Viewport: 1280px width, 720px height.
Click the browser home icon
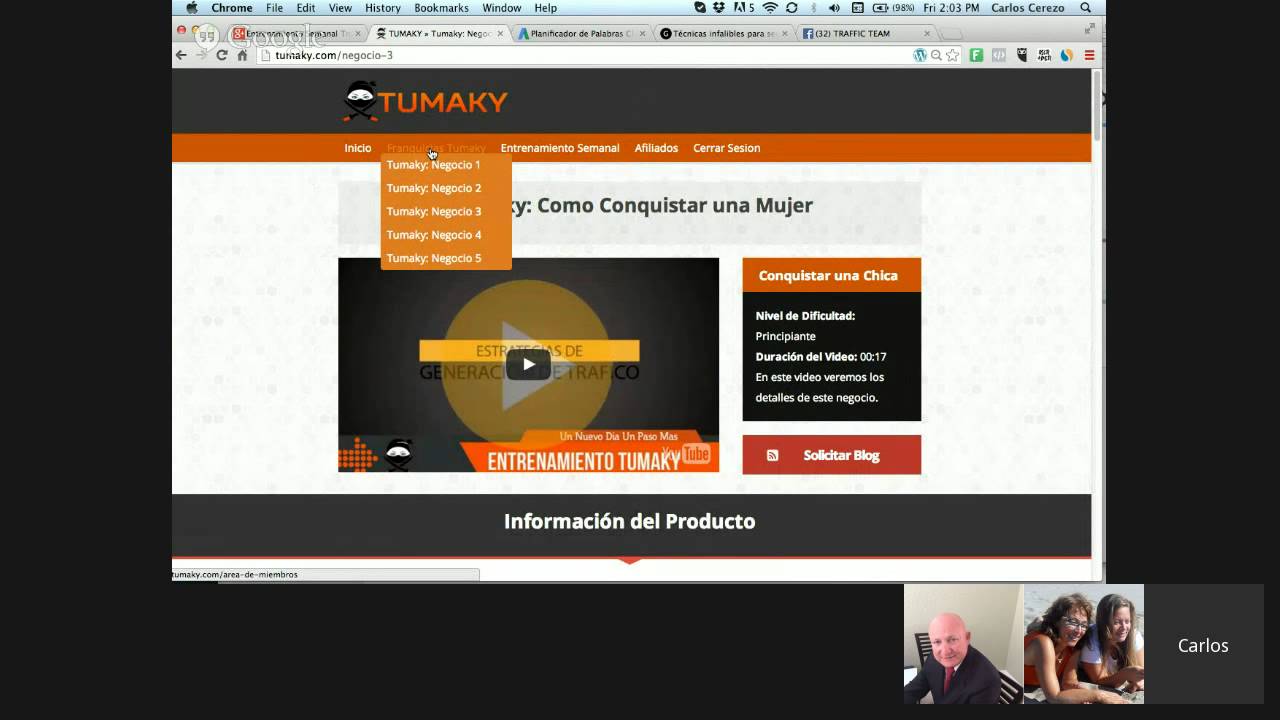242,55
